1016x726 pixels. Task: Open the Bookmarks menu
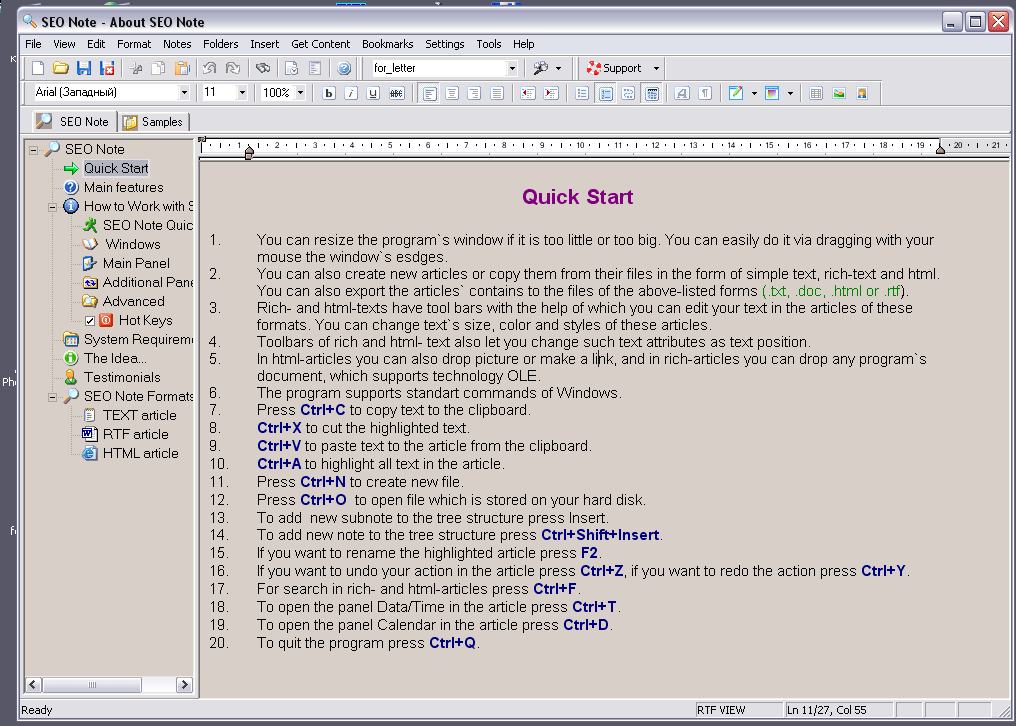click(387, 44)
